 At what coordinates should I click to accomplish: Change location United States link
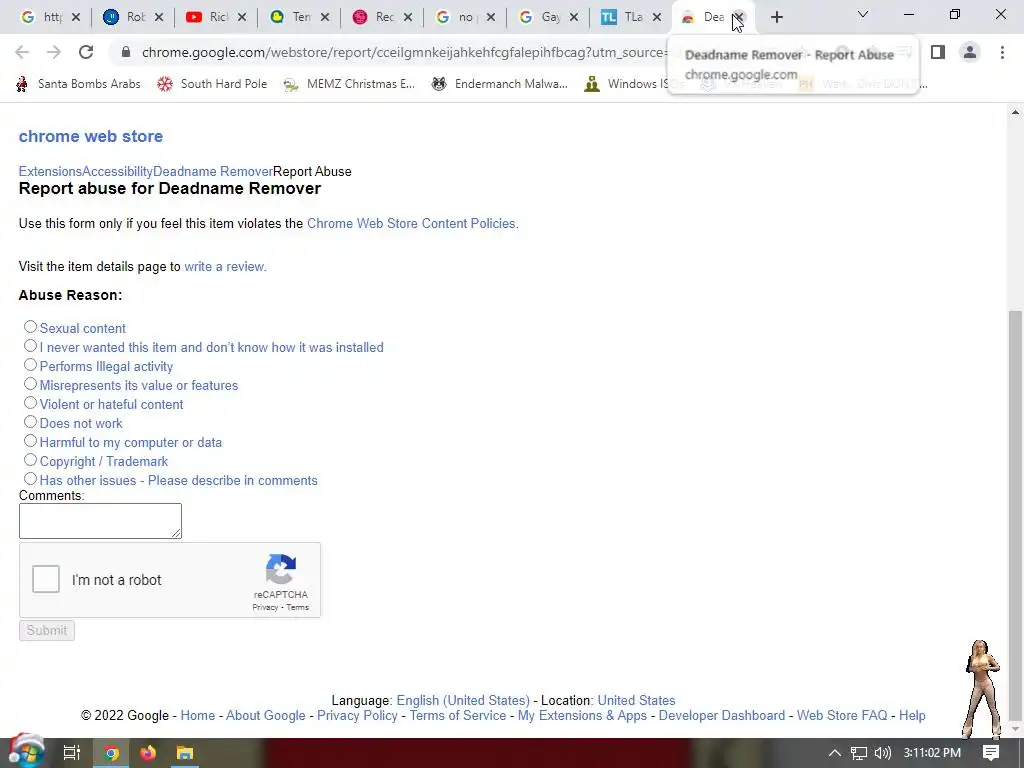pos(636,700)
